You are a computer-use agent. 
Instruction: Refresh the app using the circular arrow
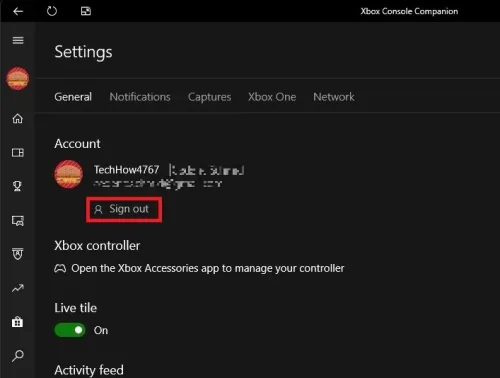[52, 11]
